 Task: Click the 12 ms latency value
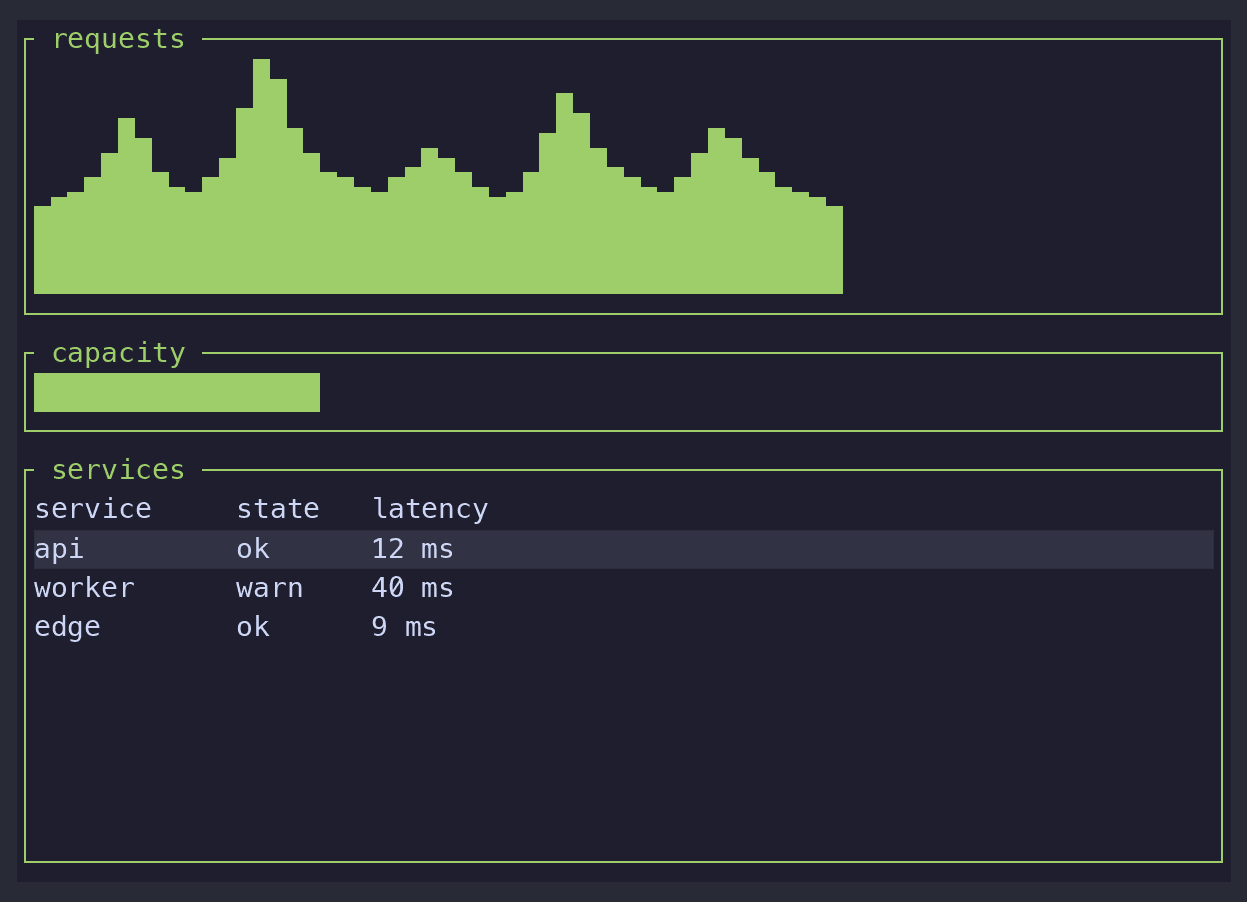(x=413, y=549)
